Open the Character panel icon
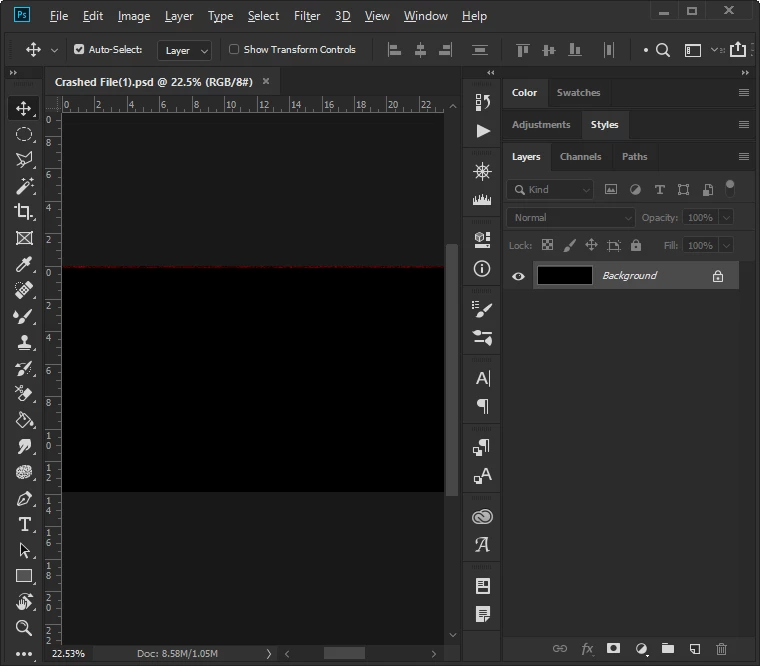Screen dimensions: 760x666 pyautogui.click(x=483, y=378)
